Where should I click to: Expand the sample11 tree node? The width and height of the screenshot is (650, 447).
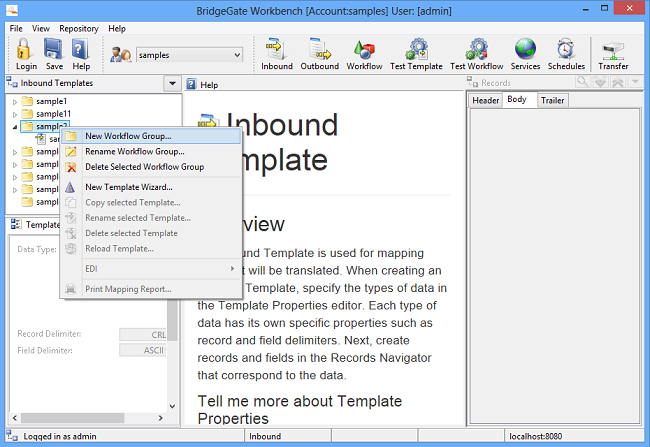tap(15, 114)
